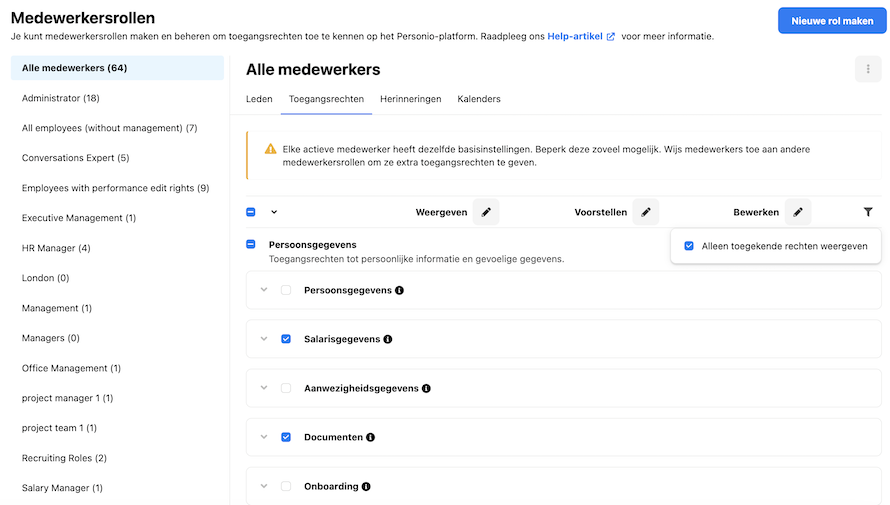Viewport: 890px width, 505px height.
Task: Click the external link icon after Help-artikel
Action: [x=611, y=37]
